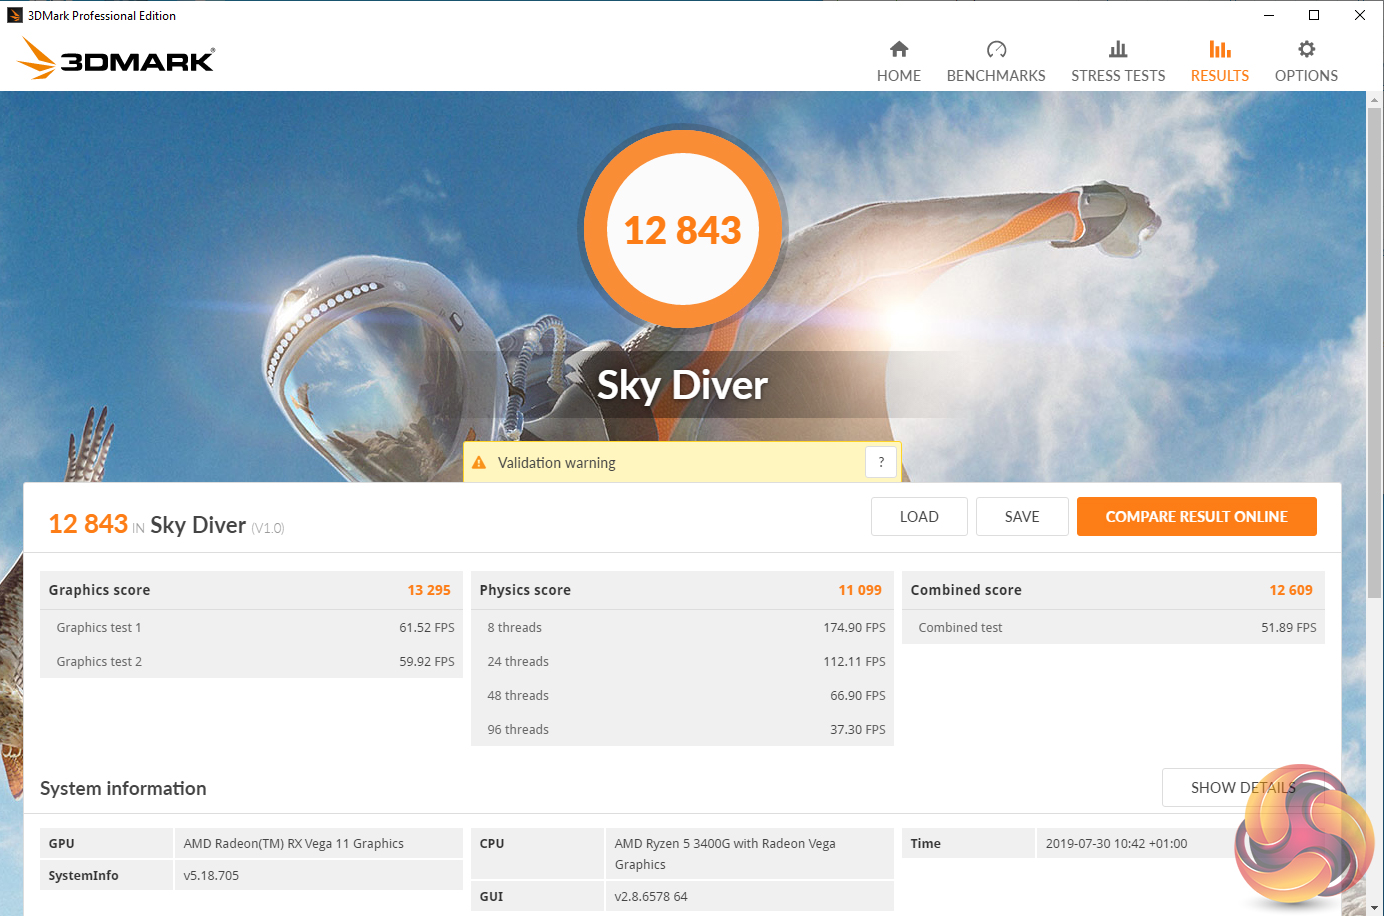
Task: Click the Home house icon
Action: (898, 49)
